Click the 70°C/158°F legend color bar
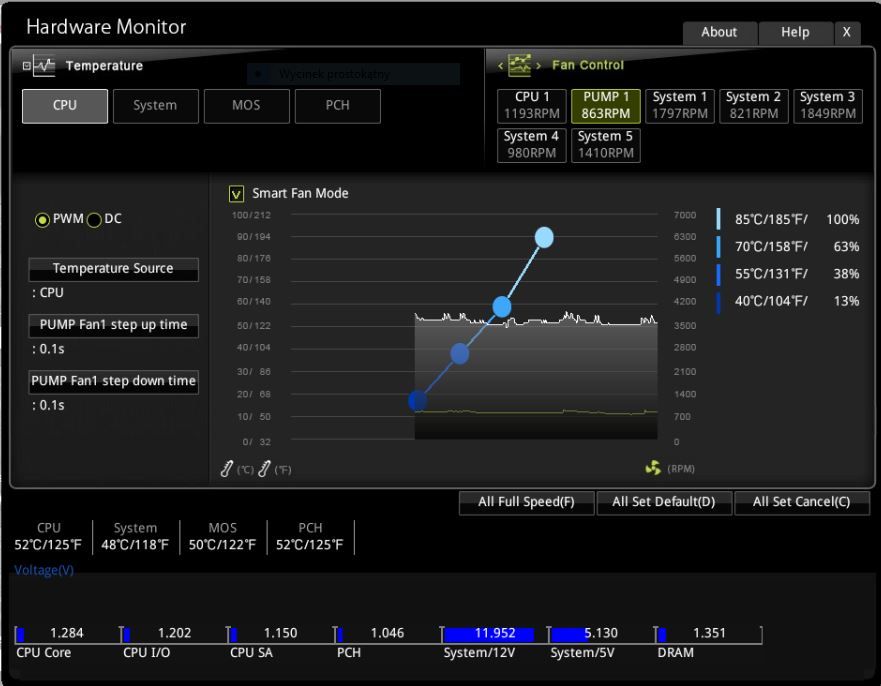The image size is (881, 686). (719, 247)
